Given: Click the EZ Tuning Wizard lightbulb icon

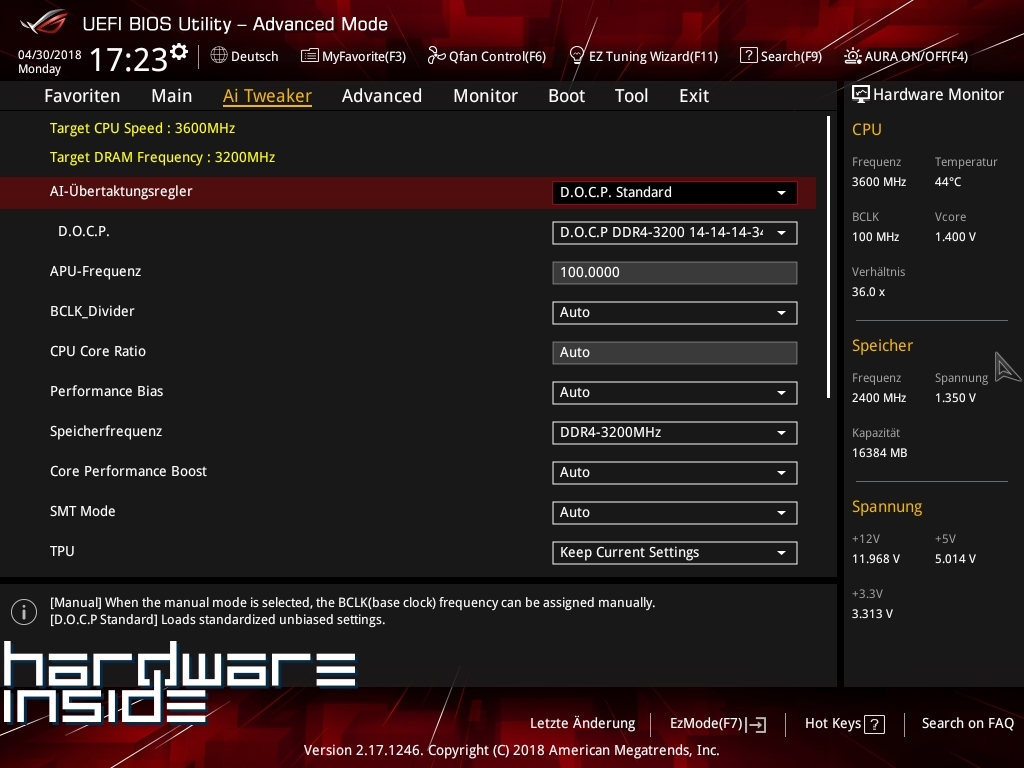Looking at the screenshot, I should point(577,56).
